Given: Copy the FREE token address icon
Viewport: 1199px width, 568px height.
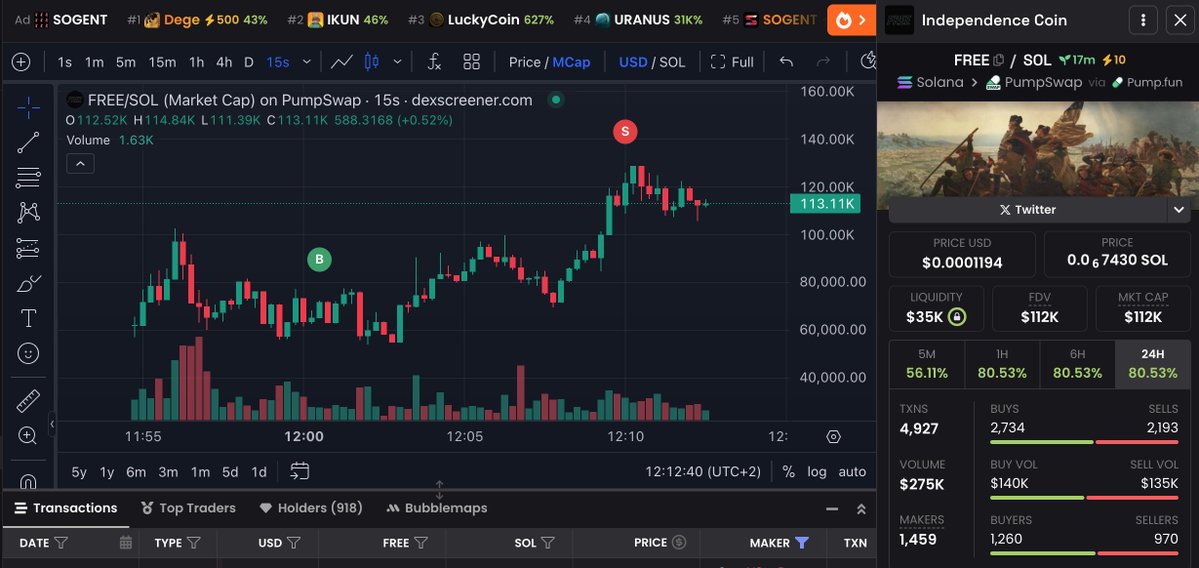Looking at the screenshot, I should (998, 60).
